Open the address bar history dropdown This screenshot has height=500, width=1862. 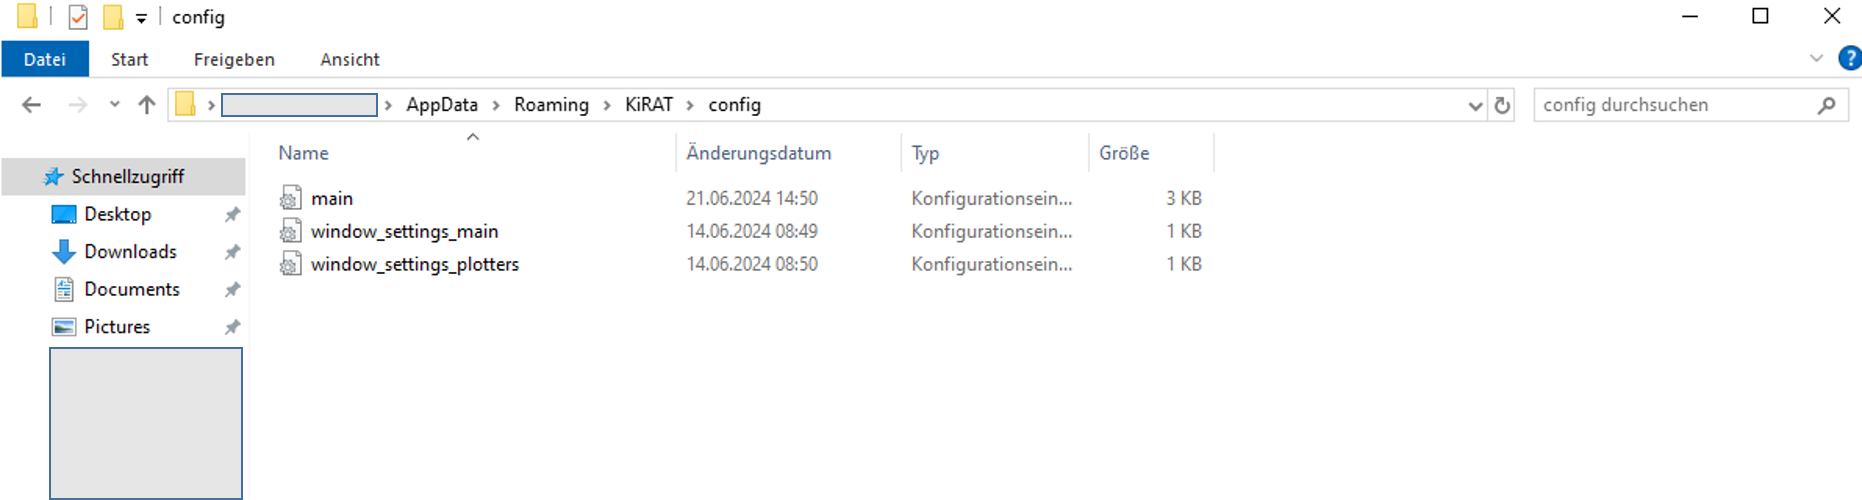point(1475,106)
